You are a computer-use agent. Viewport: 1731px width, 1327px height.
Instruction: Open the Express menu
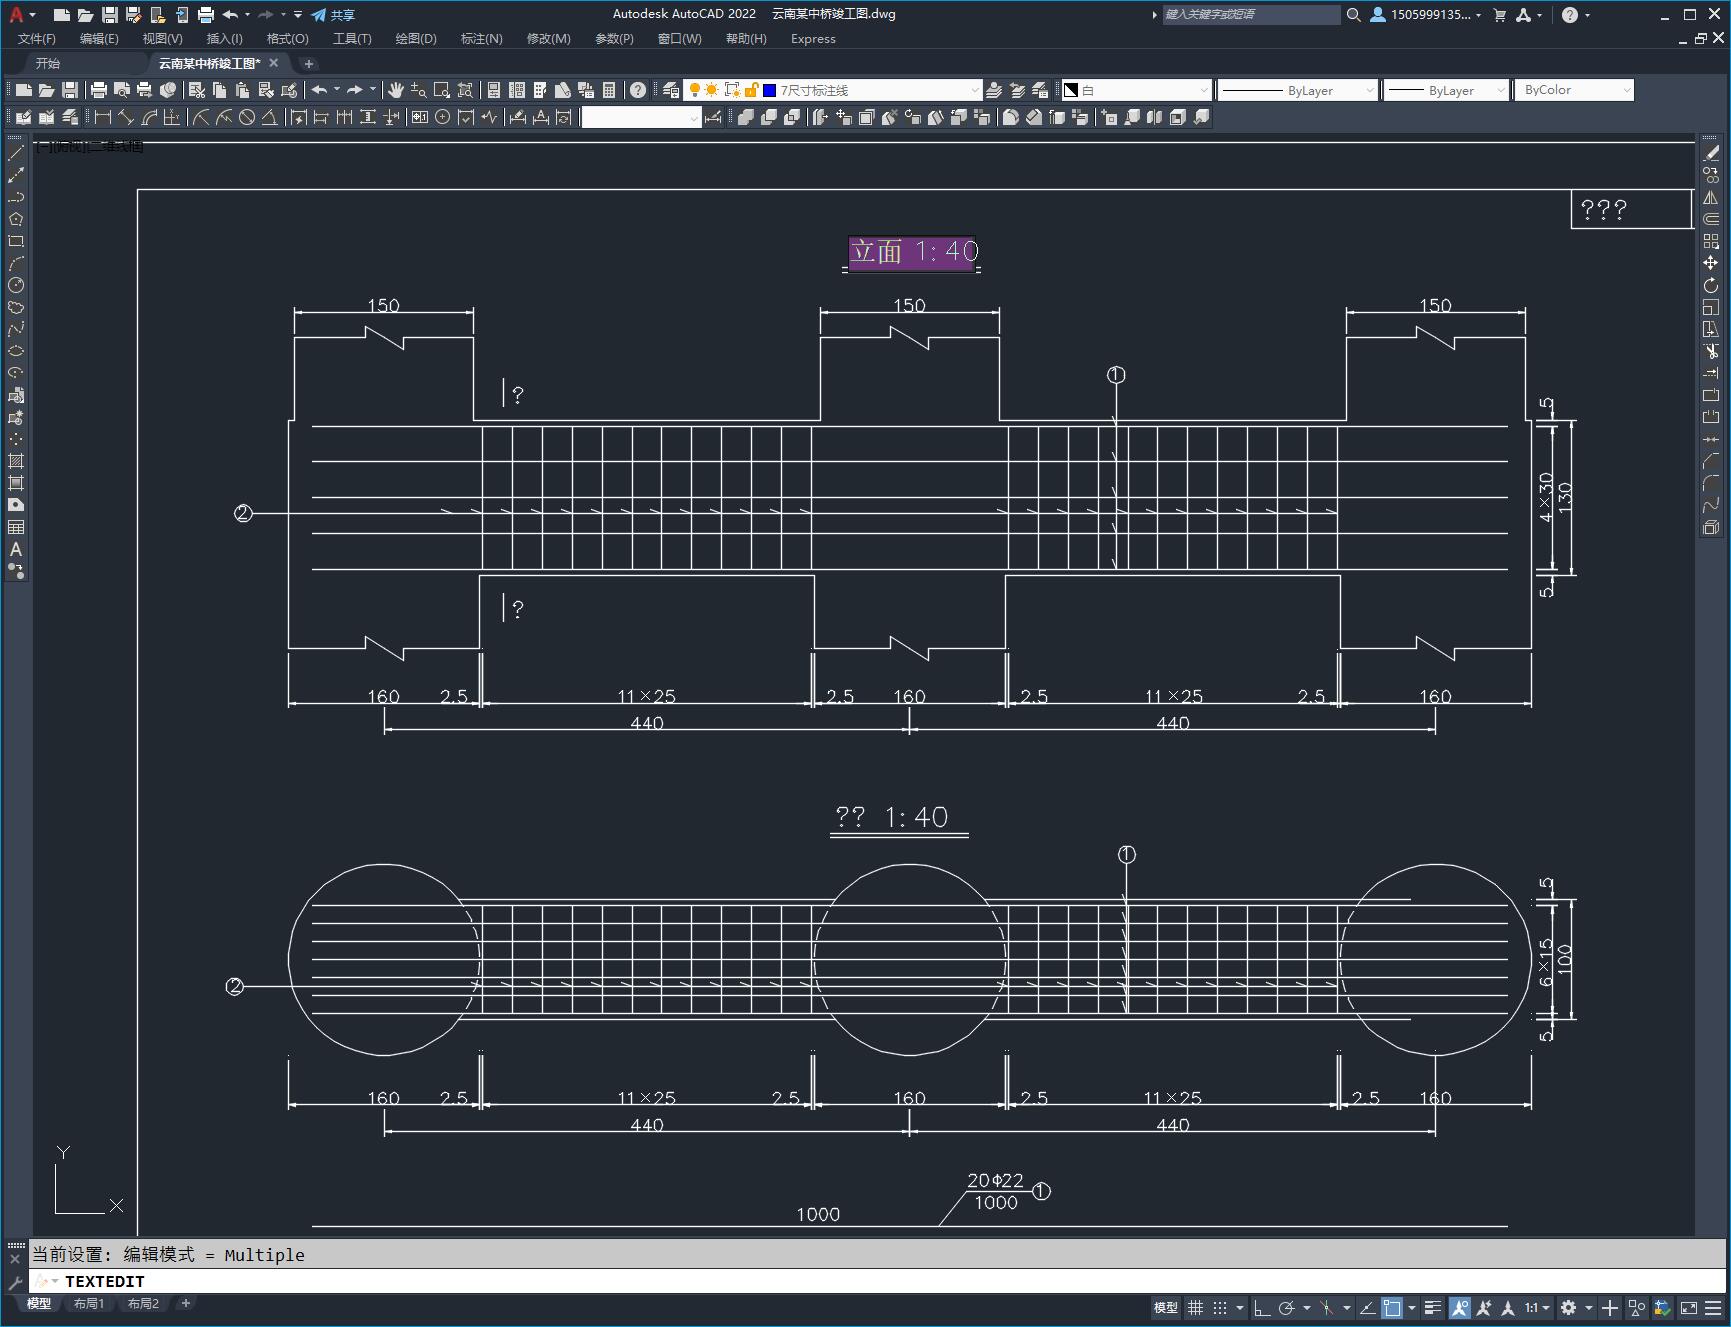click(x=813, y=39)
